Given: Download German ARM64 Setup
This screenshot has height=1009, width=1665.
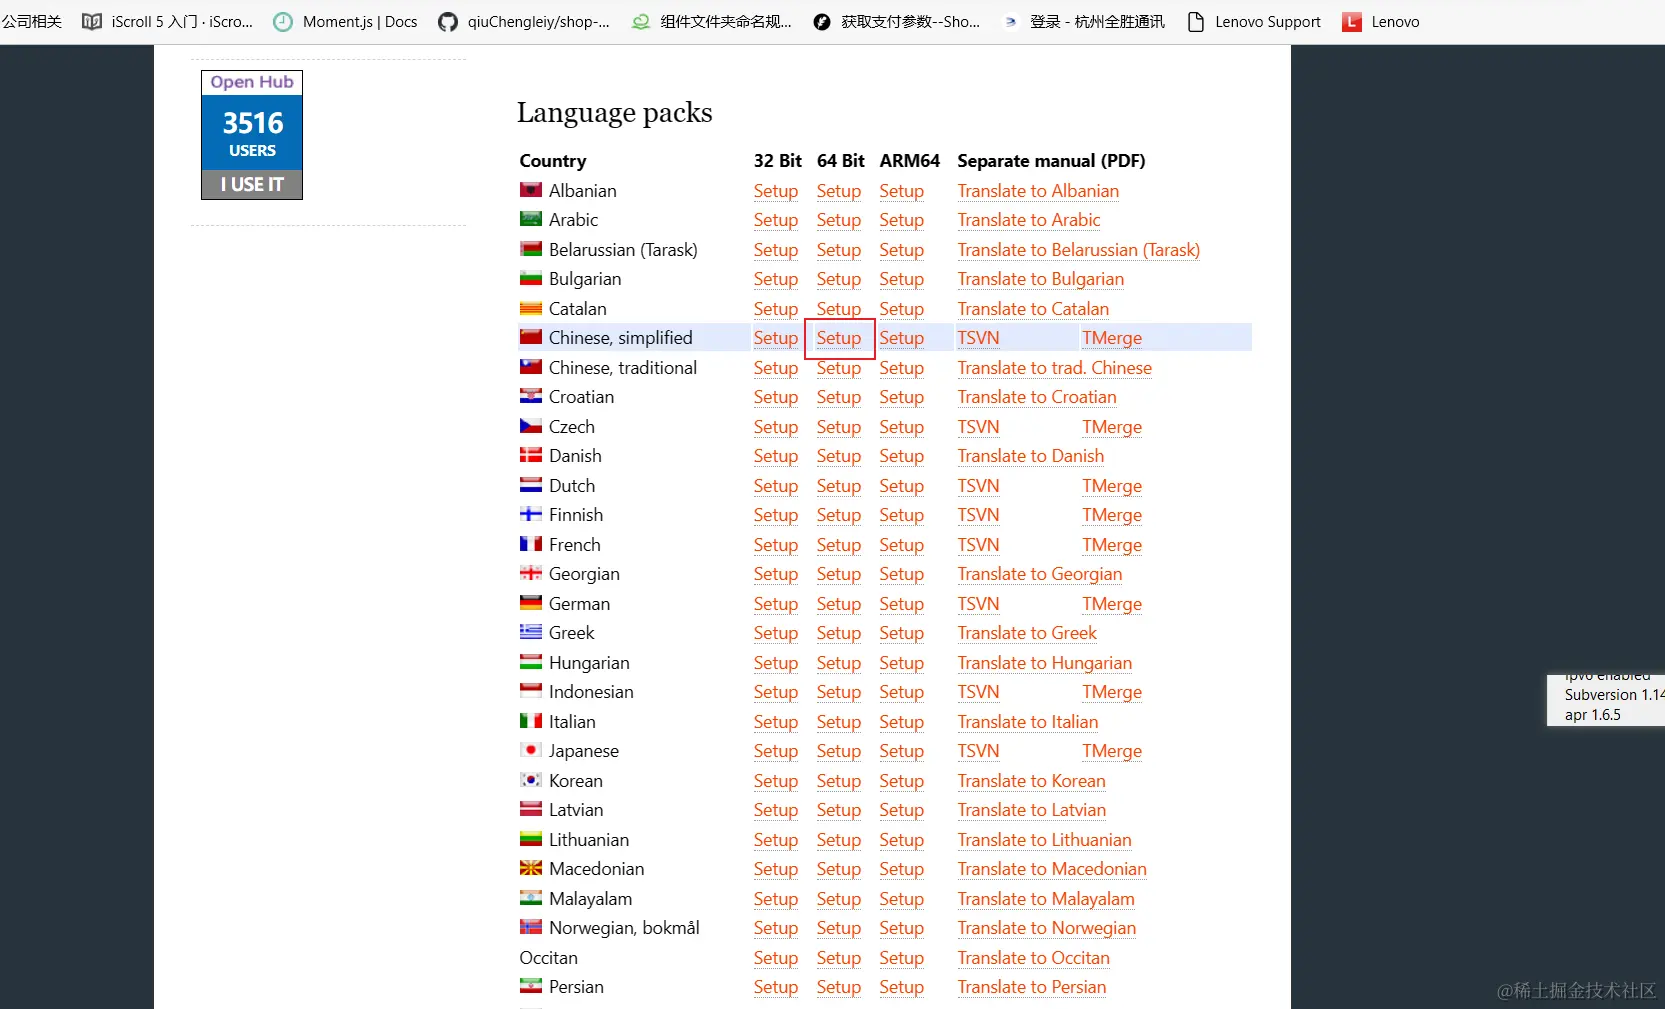Looking at the screenshot, I should (902, 604).
